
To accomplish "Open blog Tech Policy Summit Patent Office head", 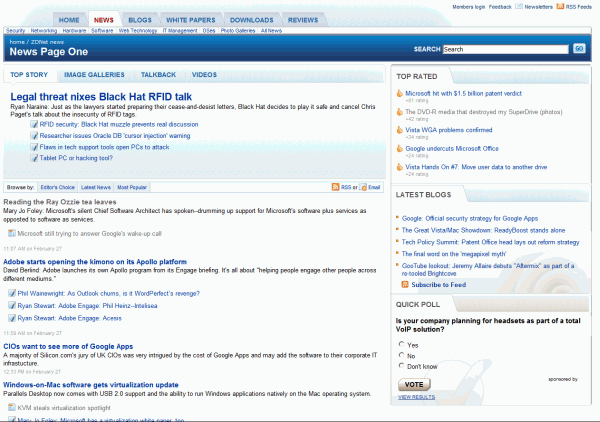I will pos(491,242).
